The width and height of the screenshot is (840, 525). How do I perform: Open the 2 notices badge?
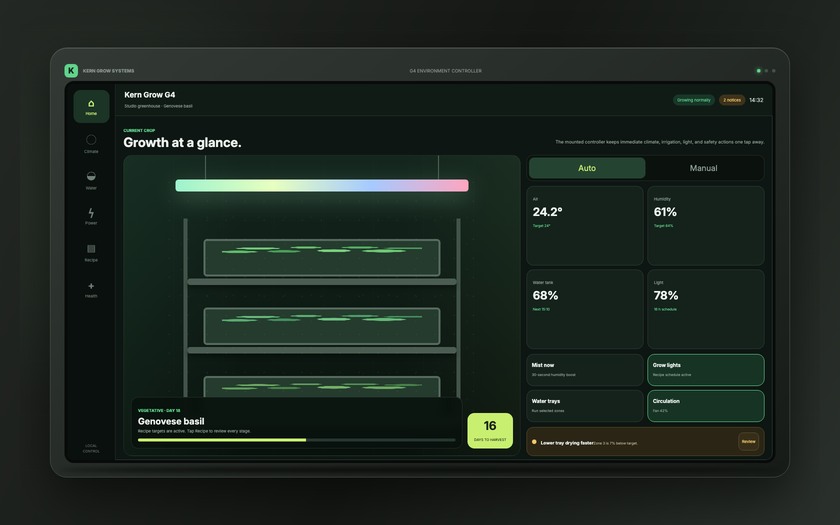tap(732, 100)
